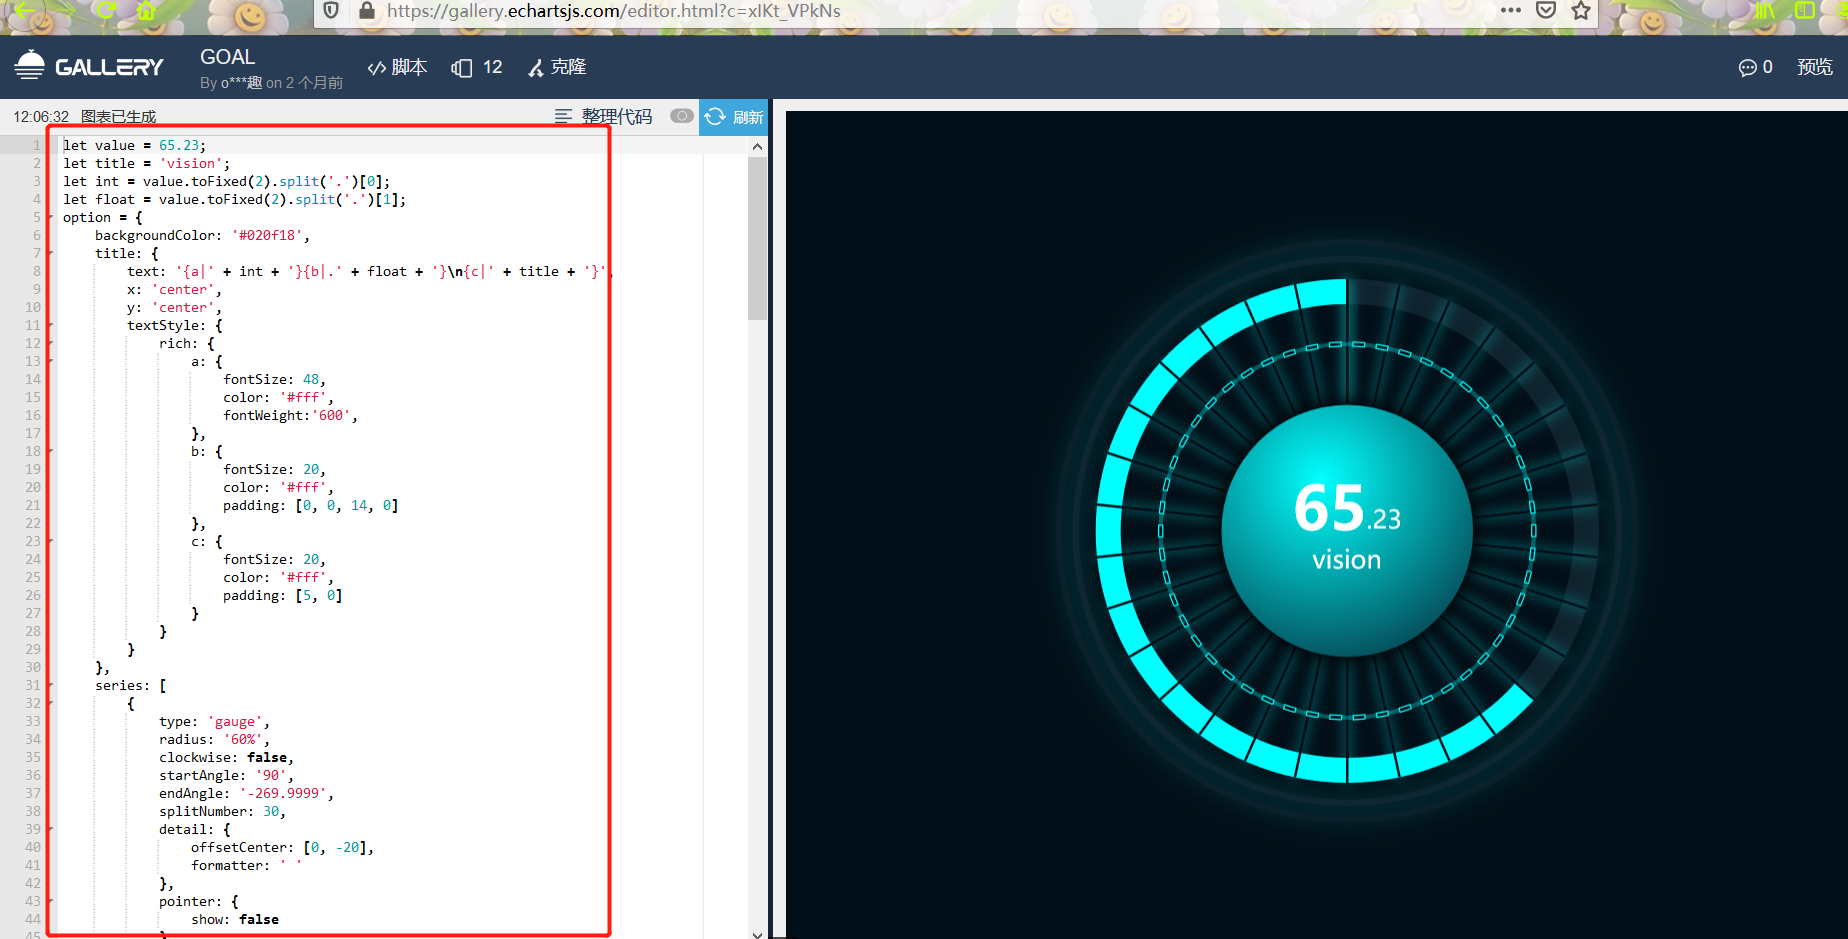Click the timestamp 12:06:32
Image resolution: width=1848 pixels, height=939 pixels.
click(41, 117)
